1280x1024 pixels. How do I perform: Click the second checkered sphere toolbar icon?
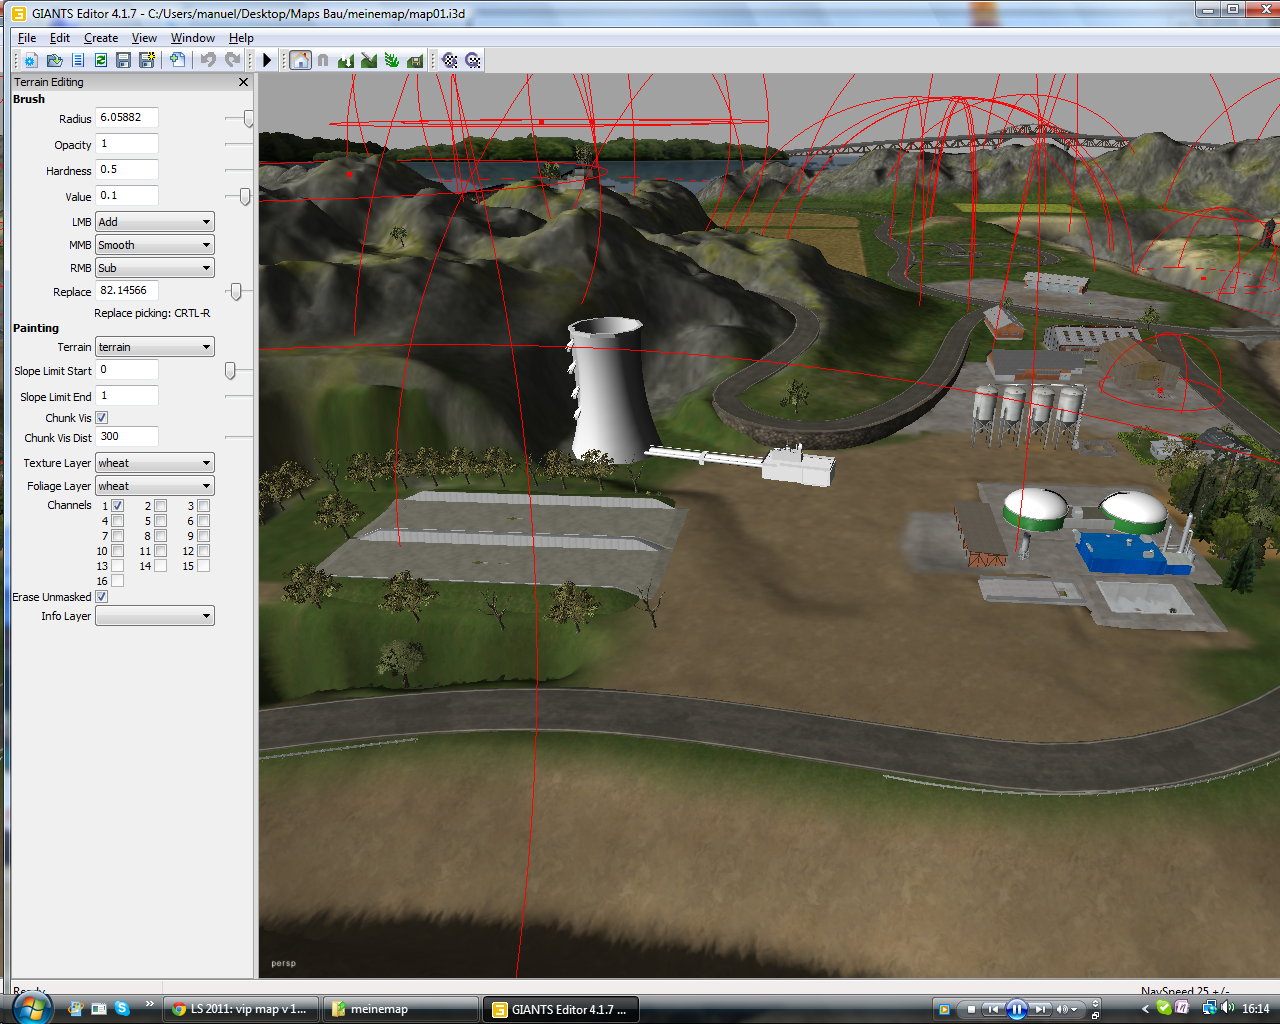(473, 61)
